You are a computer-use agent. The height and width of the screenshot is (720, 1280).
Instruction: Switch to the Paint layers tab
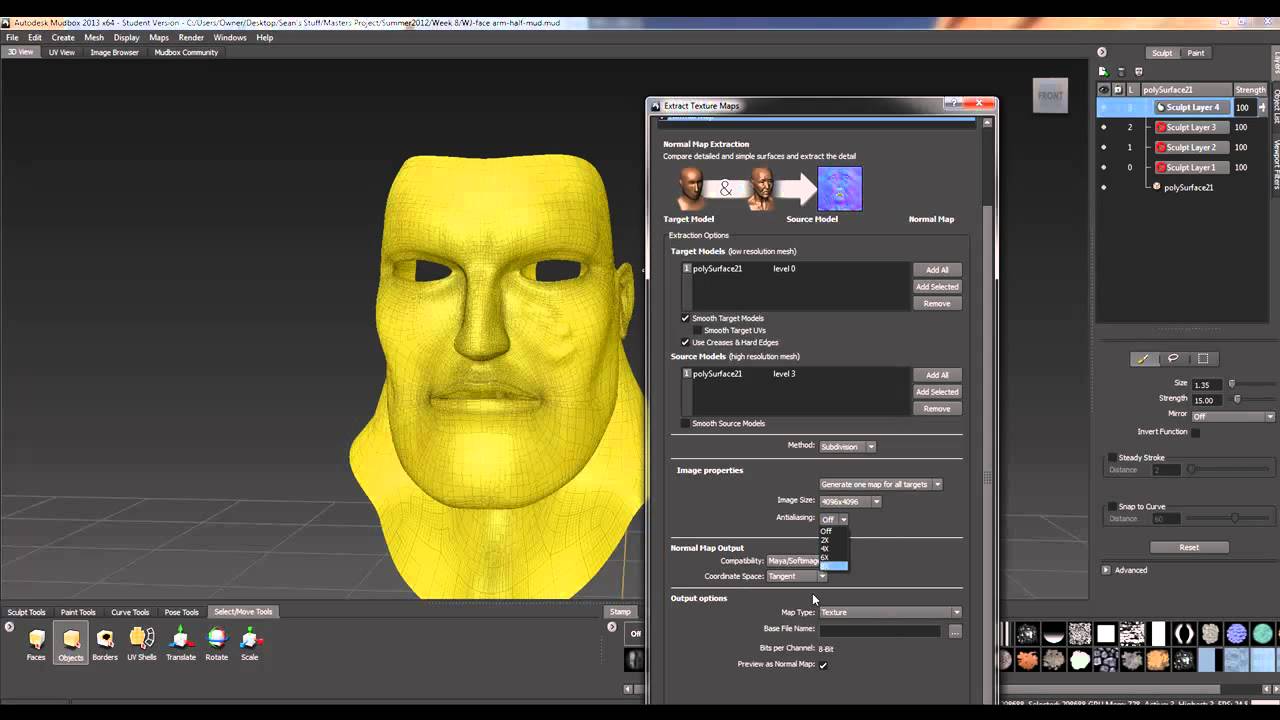[x=1196, y=53]
